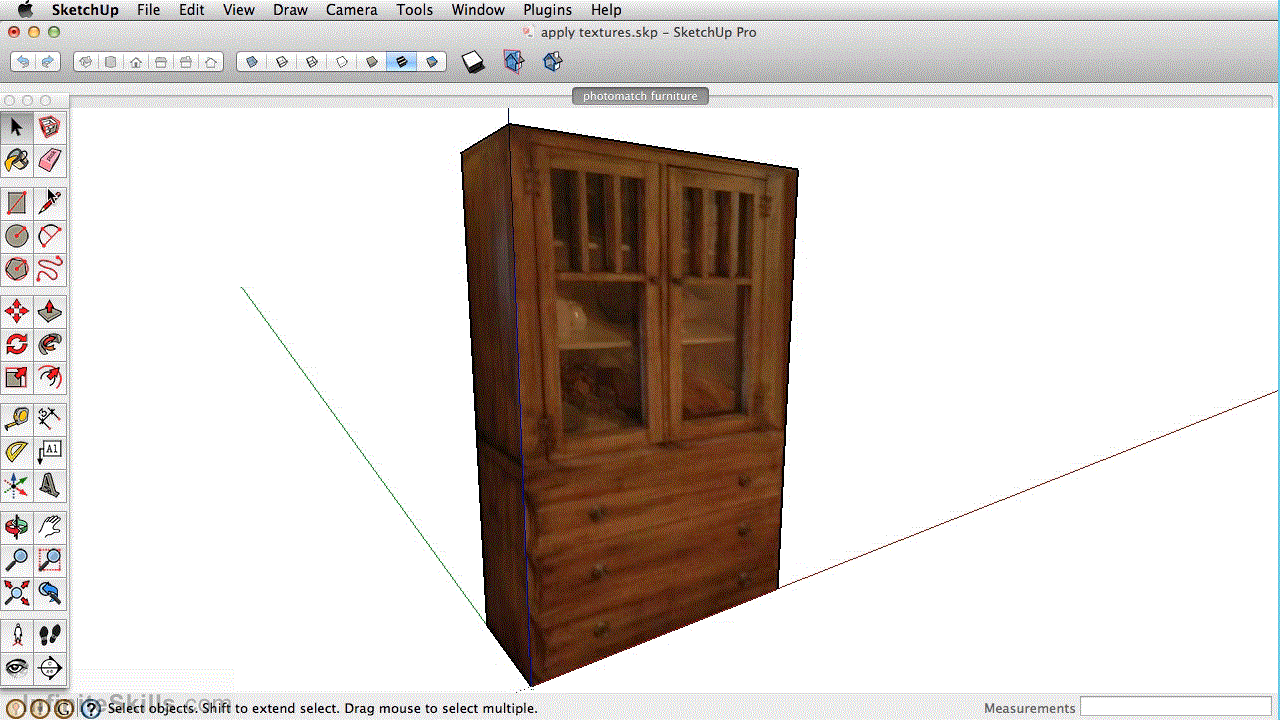Select the Dimension tool
This screenshot has width=1280, height=720.
pyautogui.click(x=50, y=419)
